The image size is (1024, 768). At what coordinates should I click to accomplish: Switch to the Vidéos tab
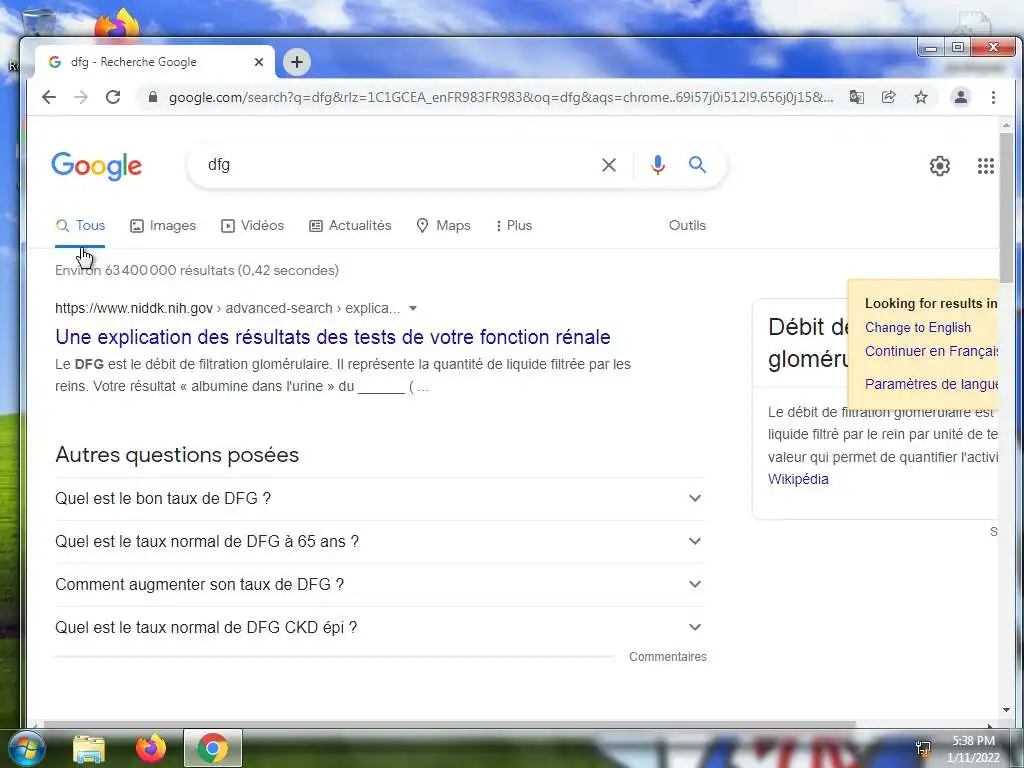pos(252,226)
